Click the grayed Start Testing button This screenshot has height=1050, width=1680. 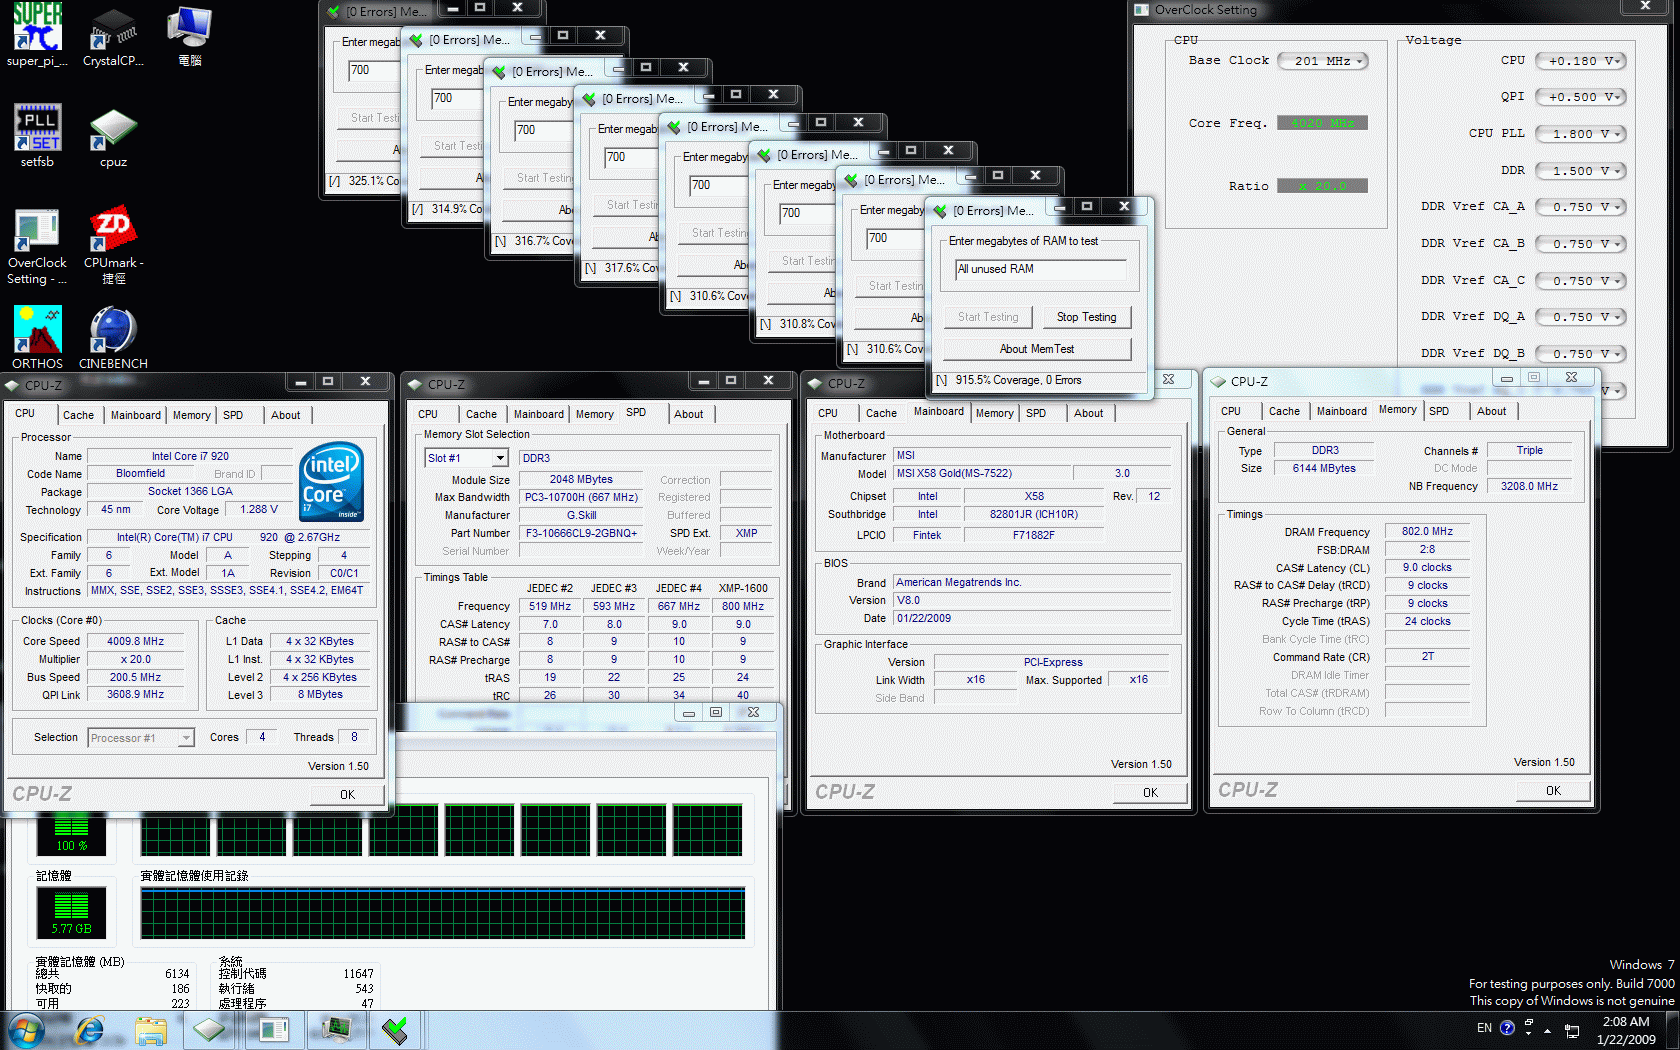click(988, 317)
